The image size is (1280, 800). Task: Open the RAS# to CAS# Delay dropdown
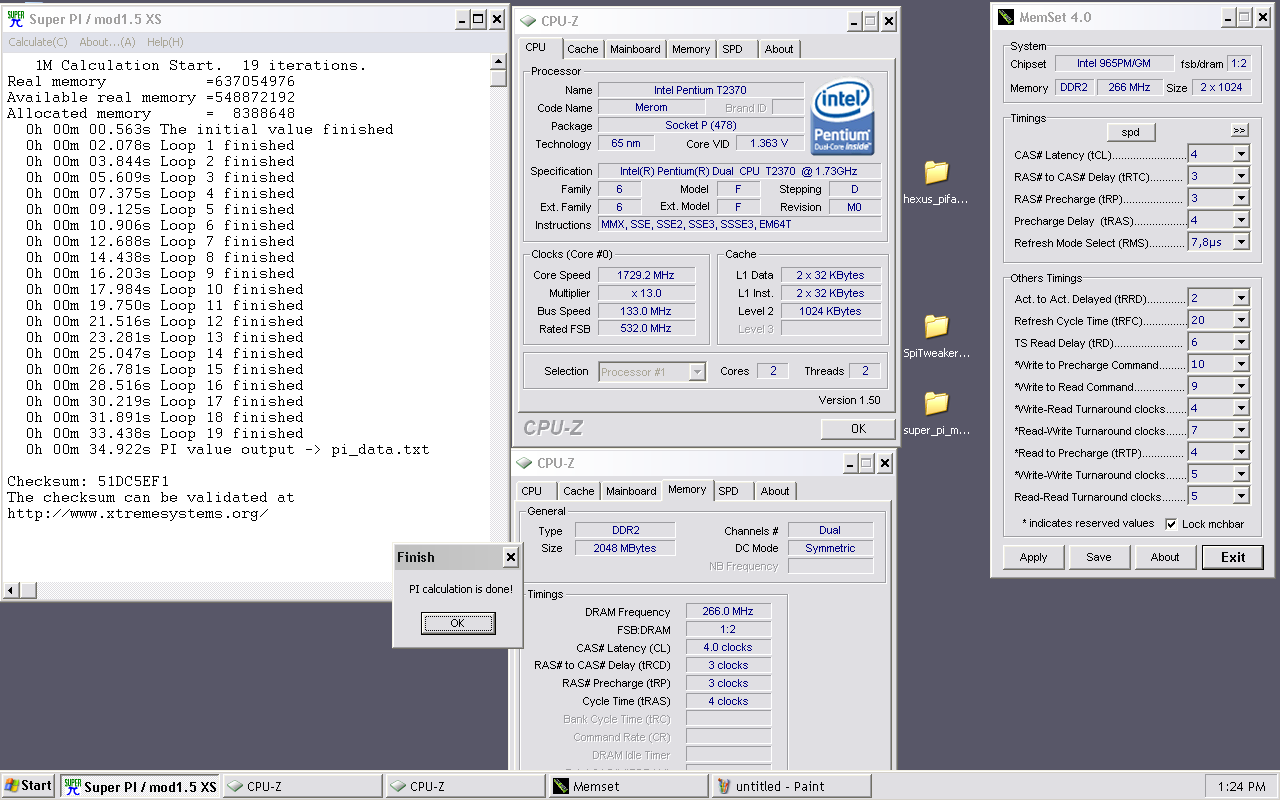1241,177
